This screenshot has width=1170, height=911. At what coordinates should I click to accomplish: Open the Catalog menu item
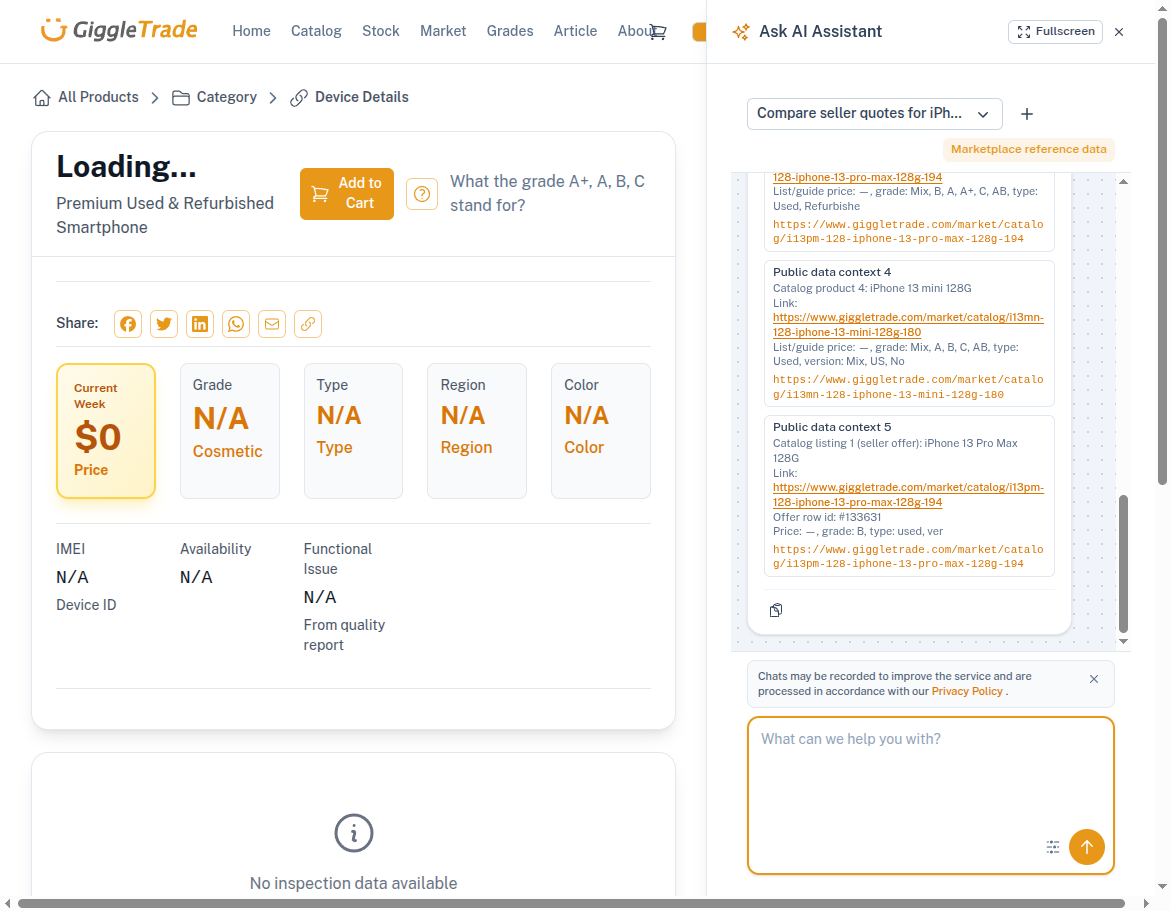(x=316, y=31)
